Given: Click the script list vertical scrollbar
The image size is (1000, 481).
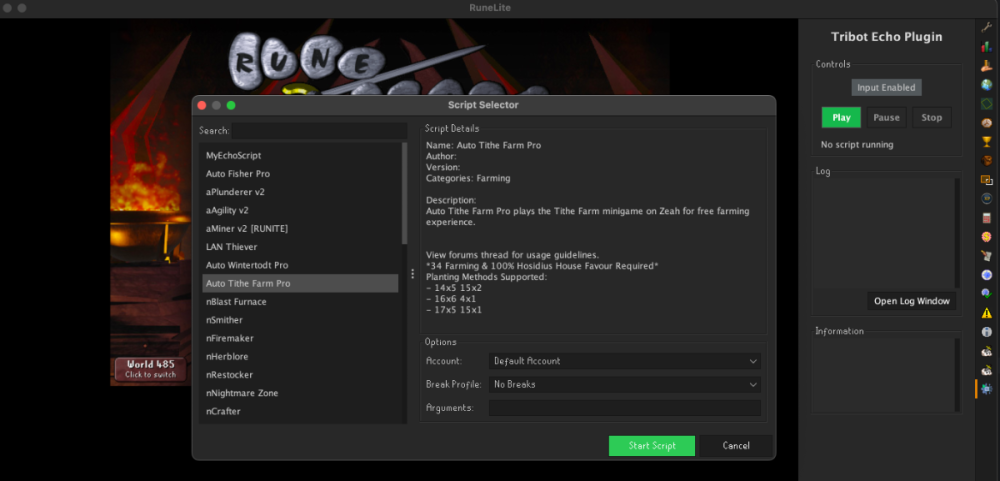Looking at the screenshot, I should pos(404,195).
